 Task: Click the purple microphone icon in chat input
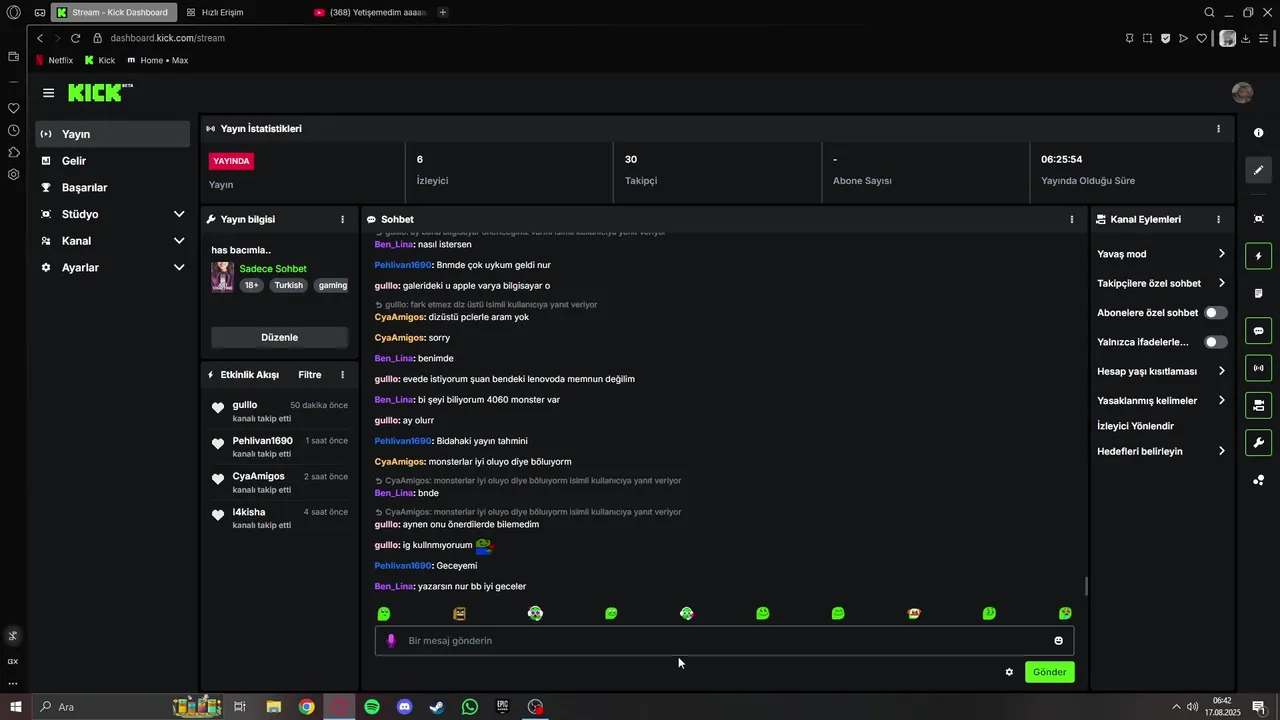(x=391, y=641)
